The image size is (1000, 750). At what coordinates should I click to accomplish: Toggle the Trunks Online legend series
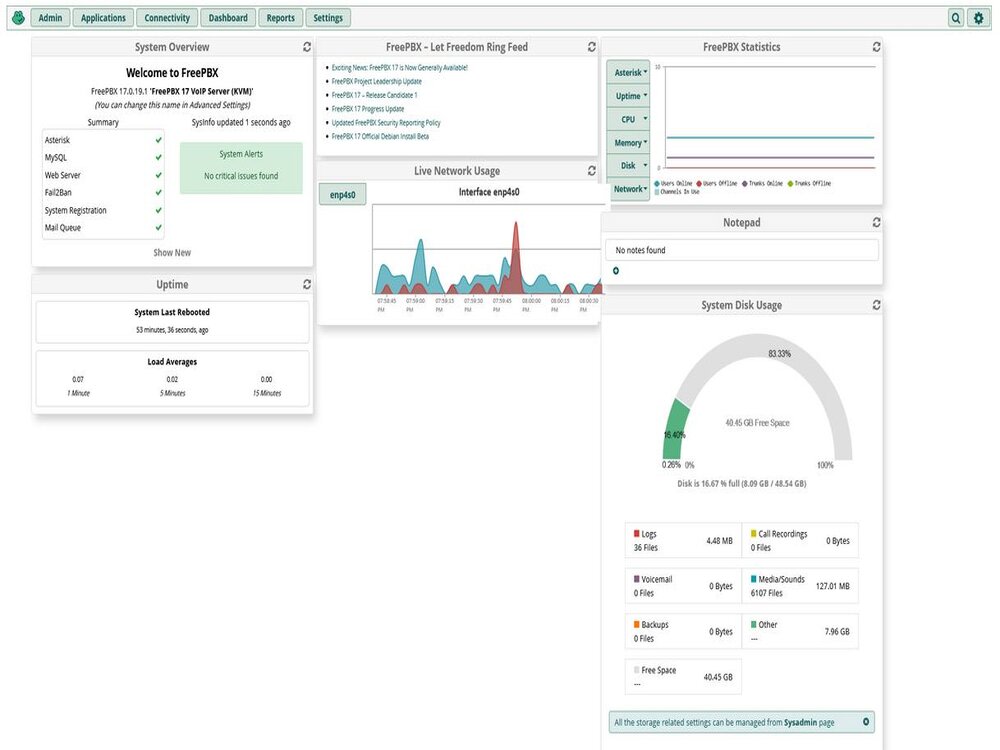point(762,183)
